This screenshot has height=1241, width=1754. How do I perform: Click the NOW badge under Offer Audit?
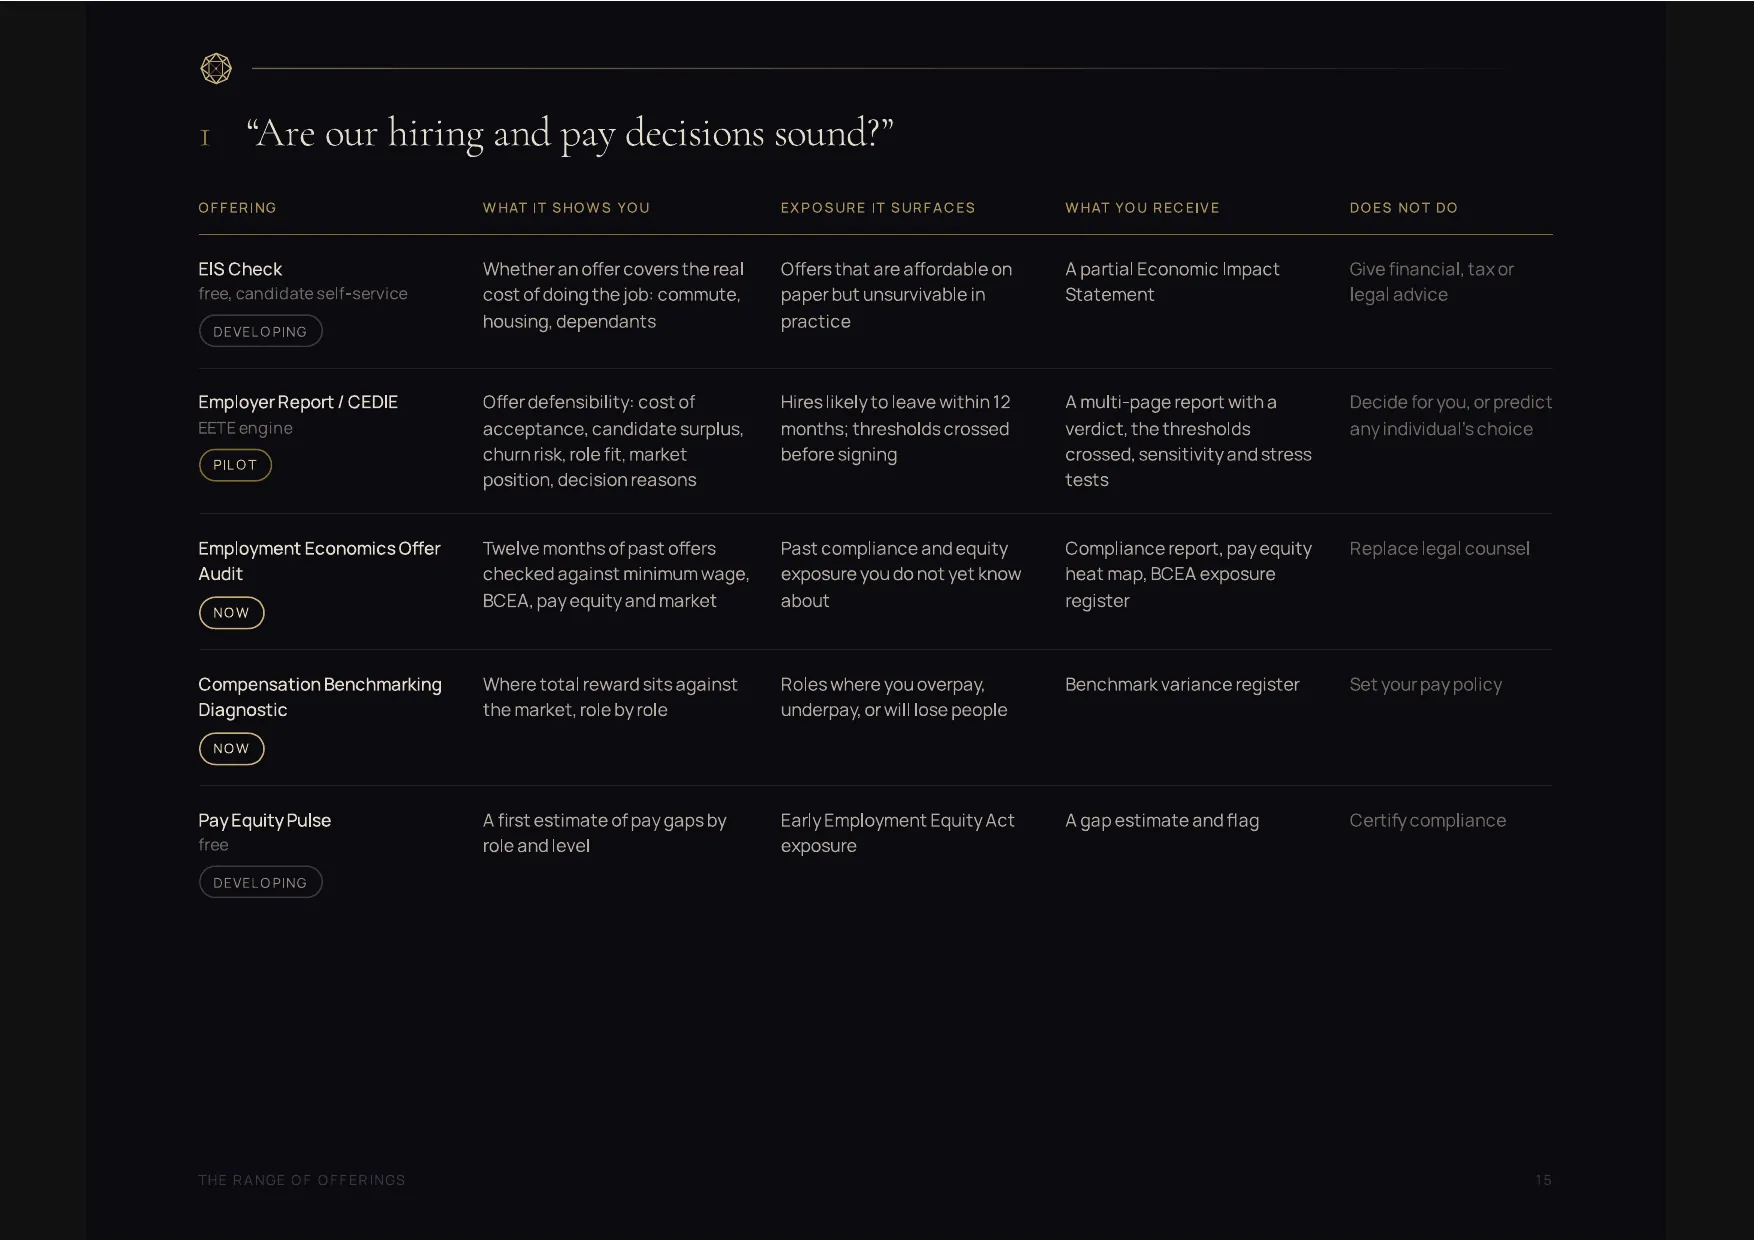pyautogui.click(x=231, y=613)
